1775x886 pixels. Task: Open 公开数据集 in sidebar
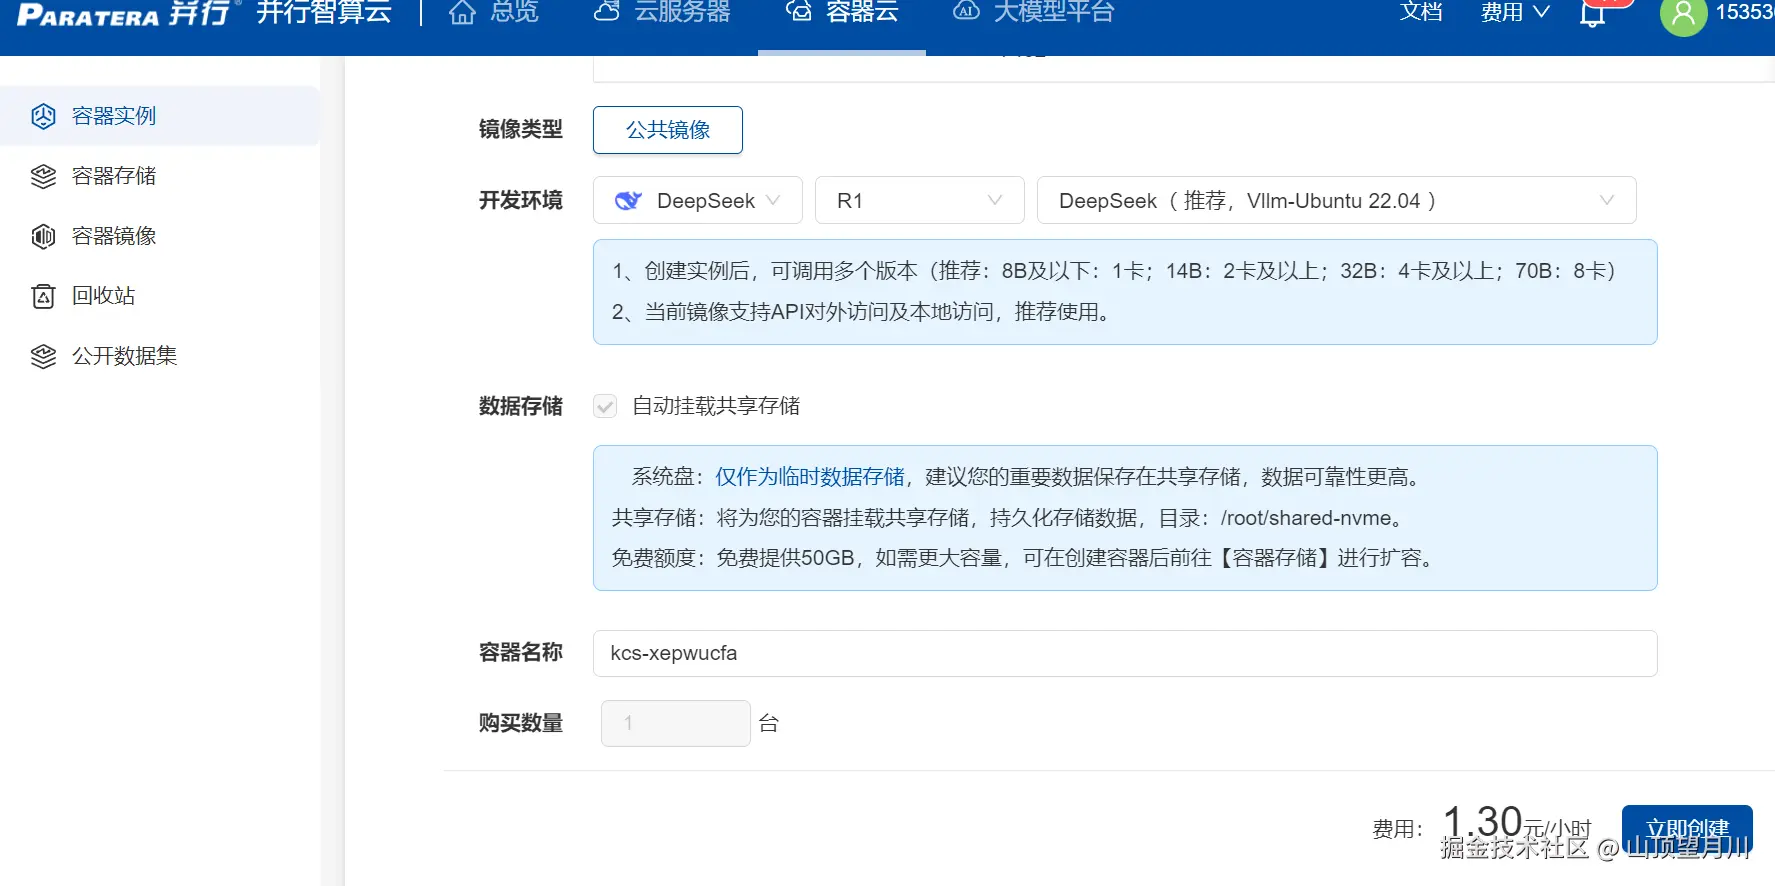pyautogui.click(x=160, y=356)
